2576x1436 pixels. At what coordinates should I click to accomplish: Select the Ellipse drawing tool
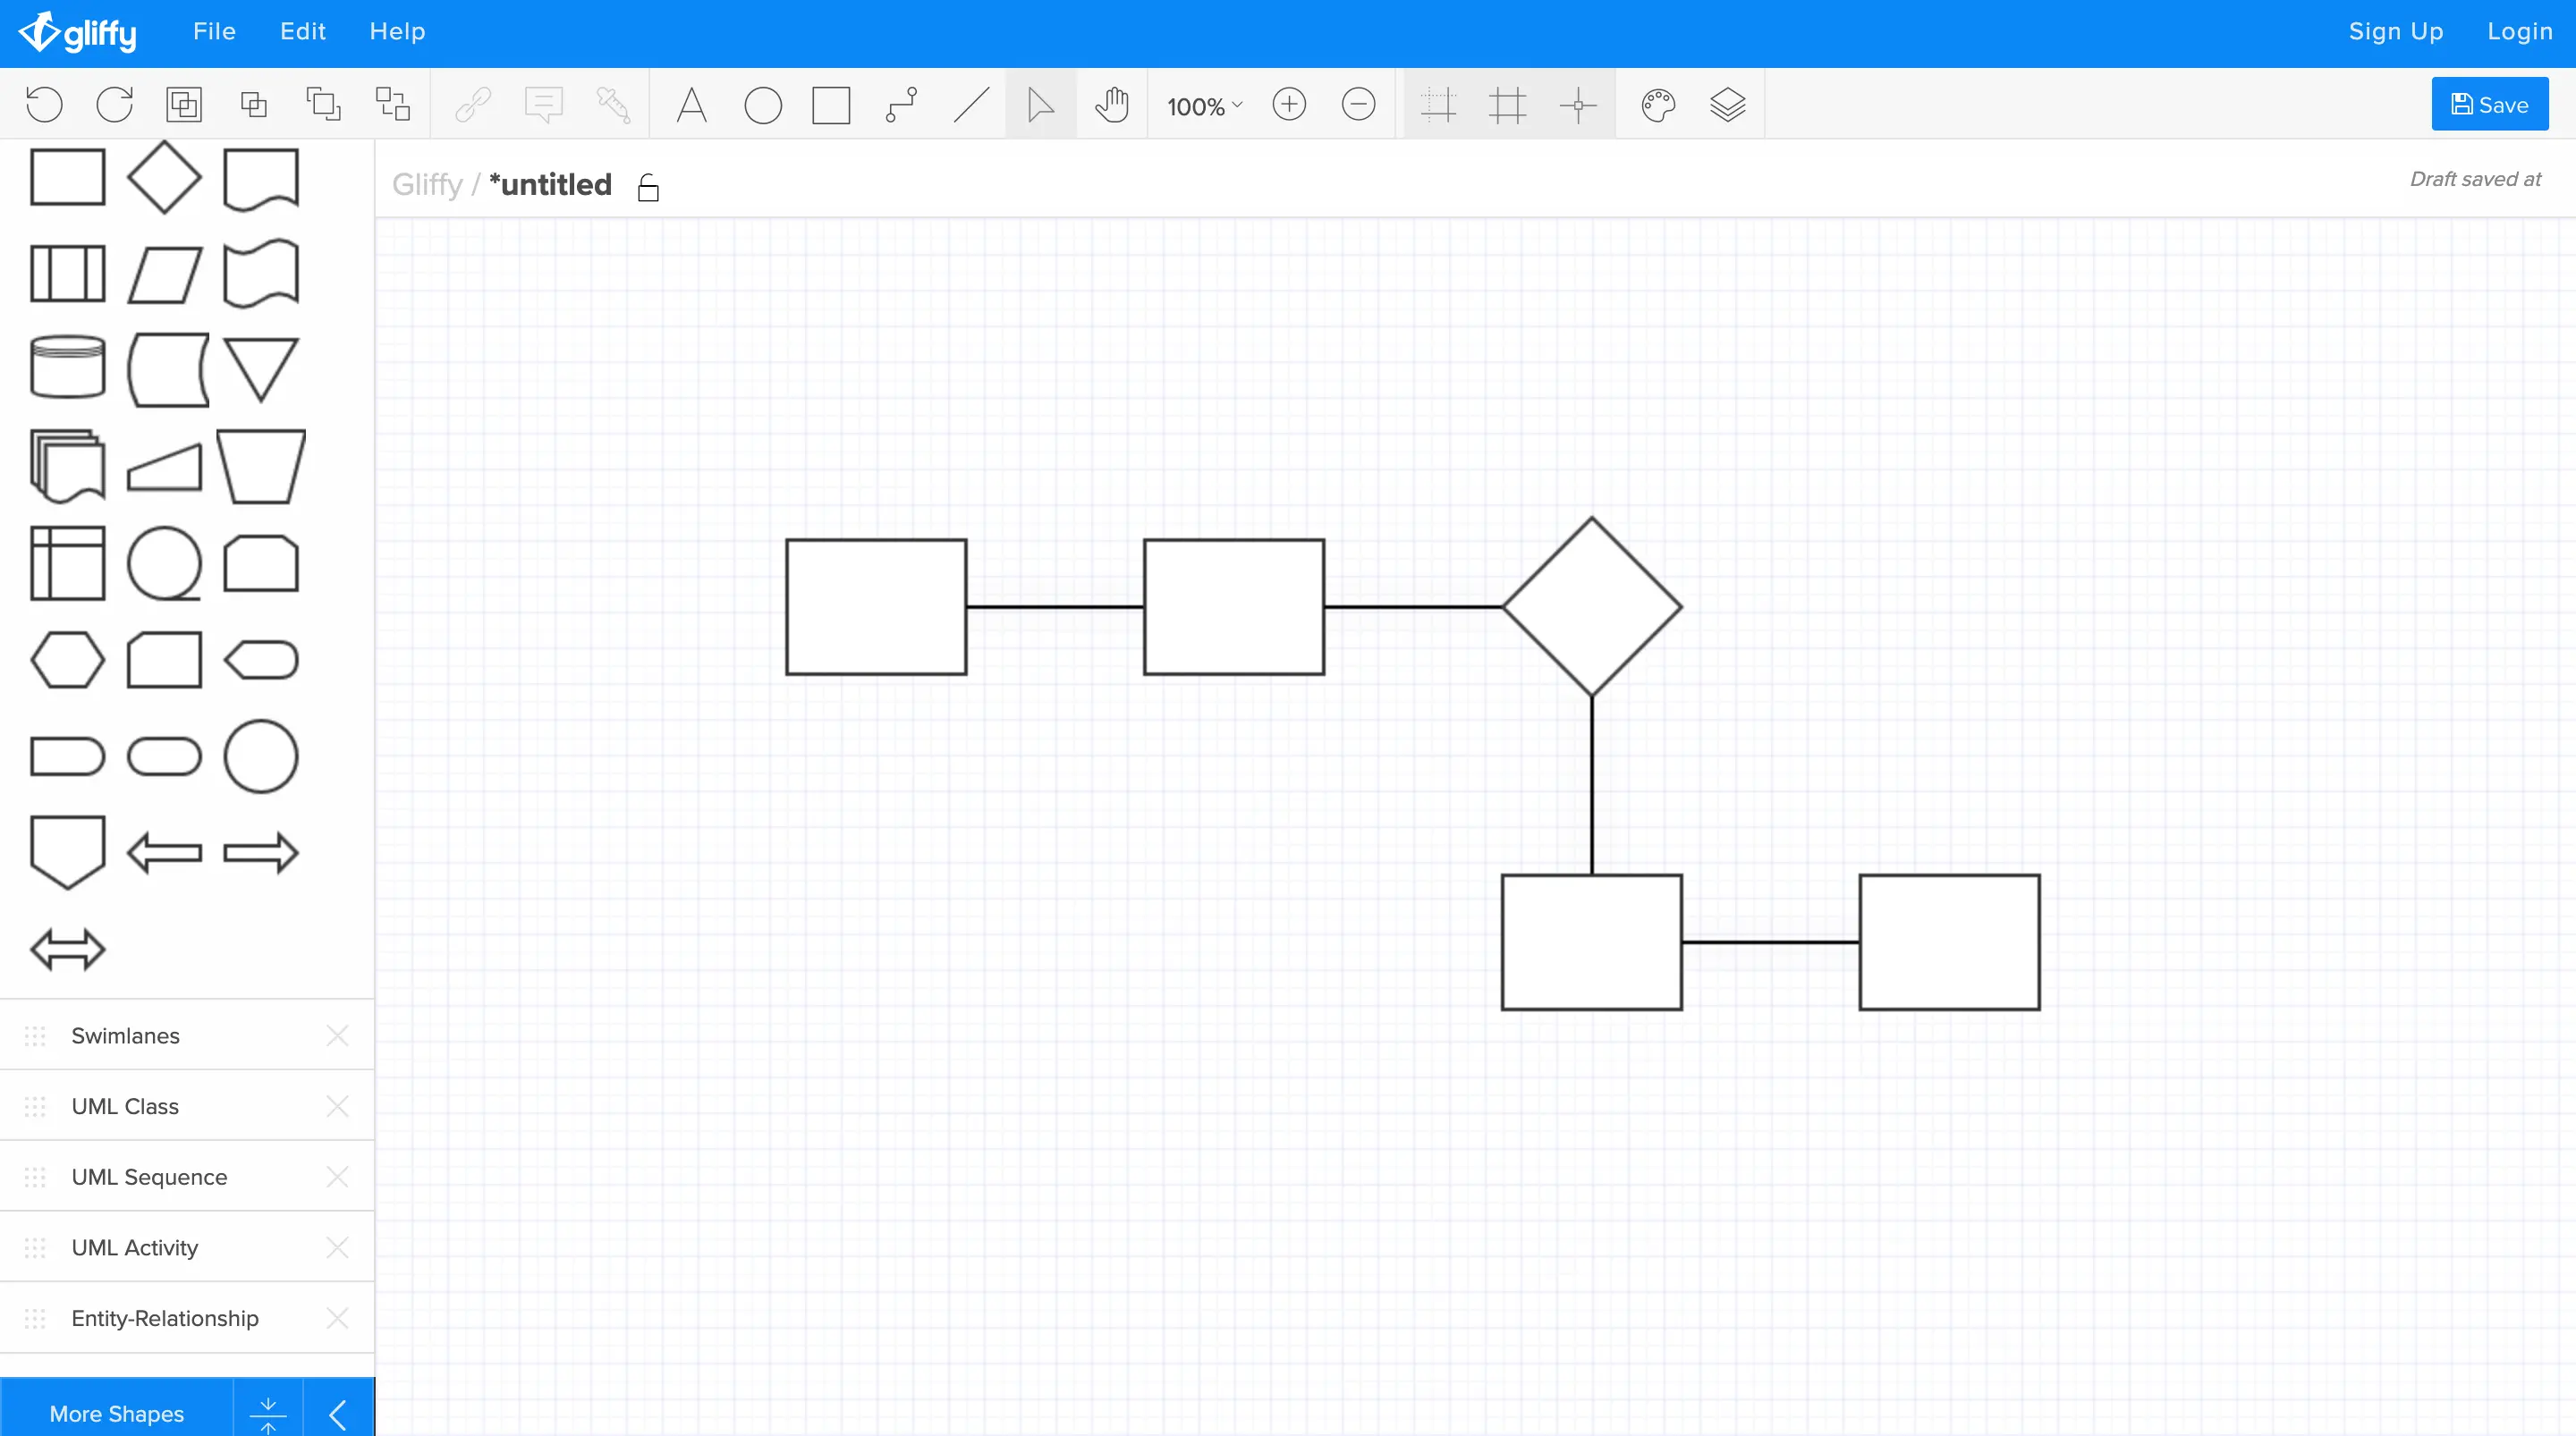pyautogui.click(x=763, y=105)
